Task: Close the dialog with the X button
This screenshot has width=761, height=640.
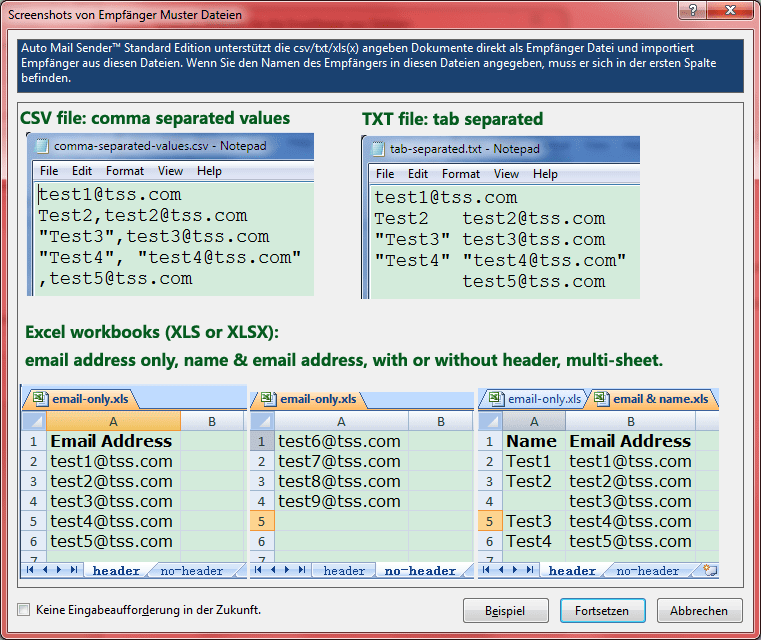Action: pyautogui.click(x=730, y=10)
